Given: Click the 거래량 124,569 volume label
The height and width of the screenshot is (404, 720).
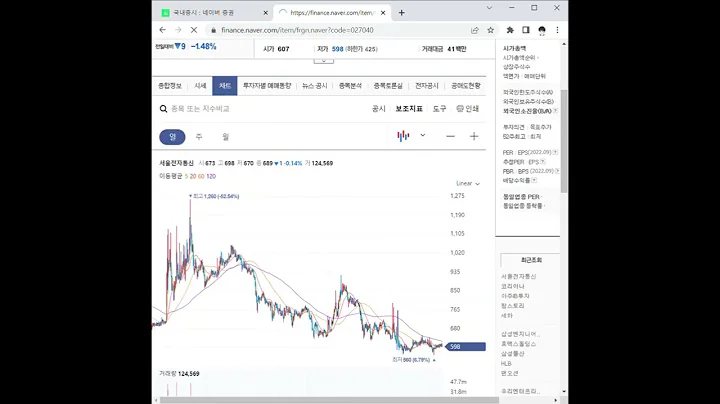Looking at the screenshot, I should [x=179, y=374].
